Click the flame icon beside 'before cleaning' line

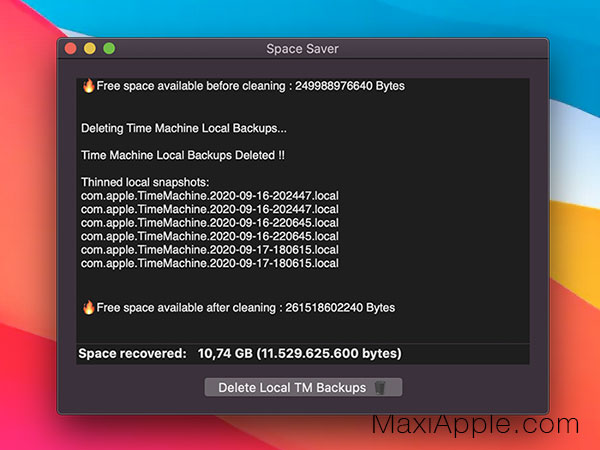88,86
